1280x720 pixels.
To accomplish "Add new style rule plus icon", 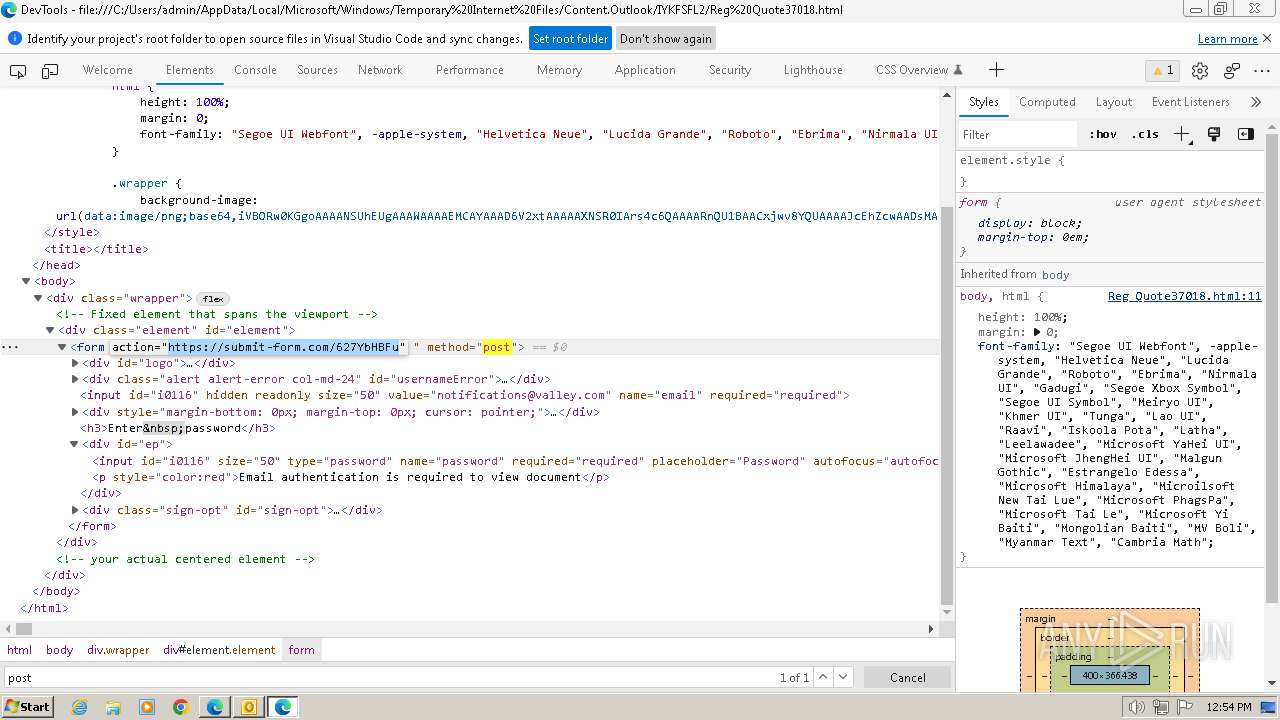I will click(x=1182, y=134).
